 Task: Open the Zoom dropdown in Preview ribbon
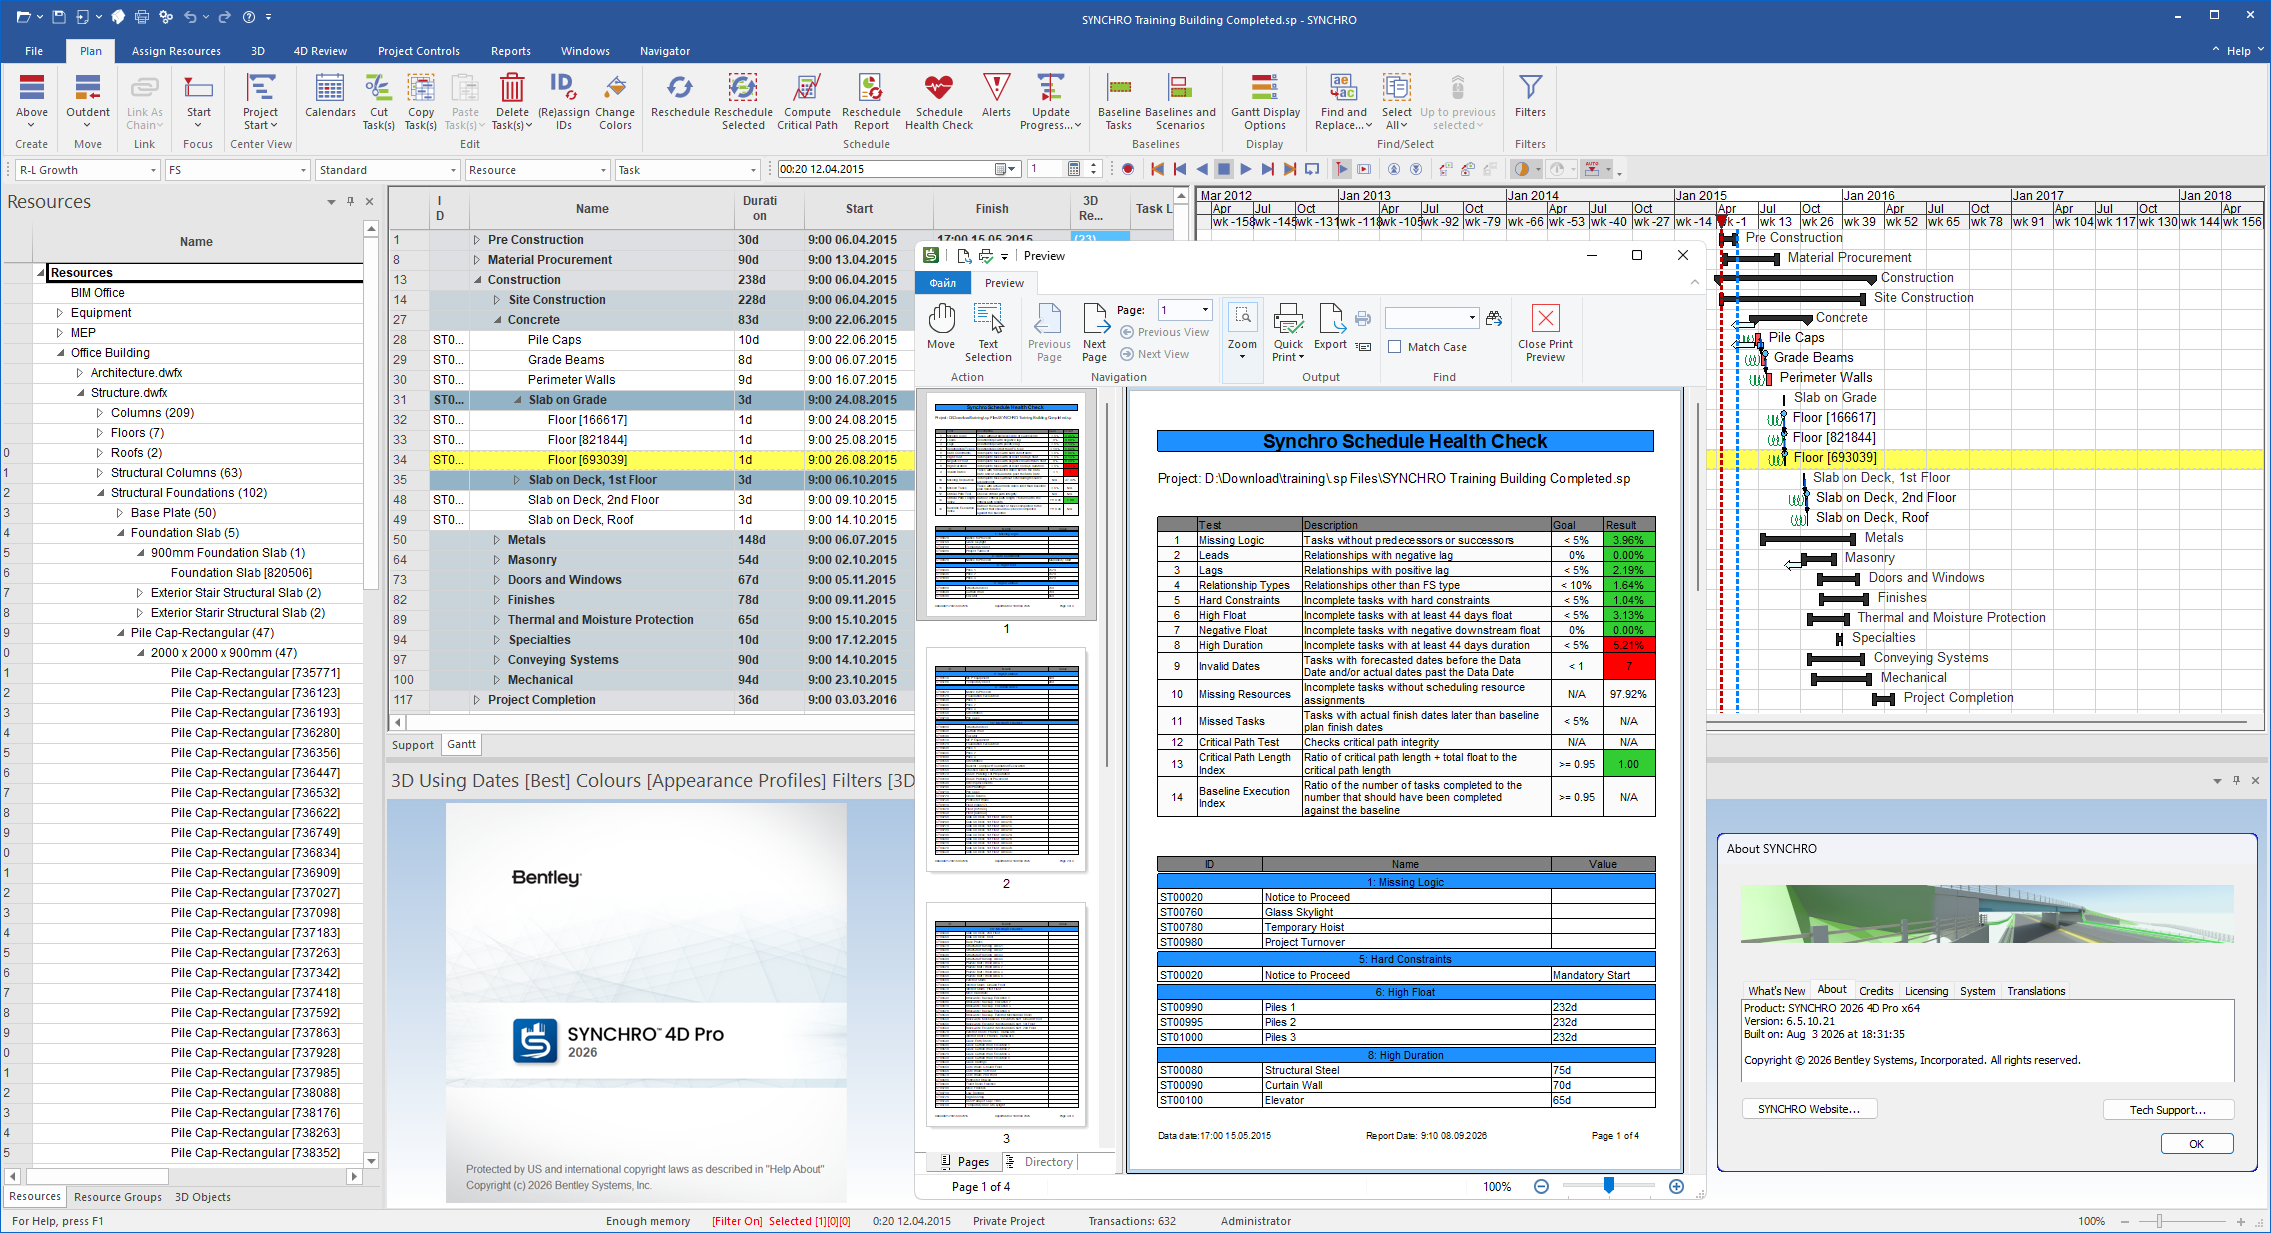click(x=1242, y=356)
